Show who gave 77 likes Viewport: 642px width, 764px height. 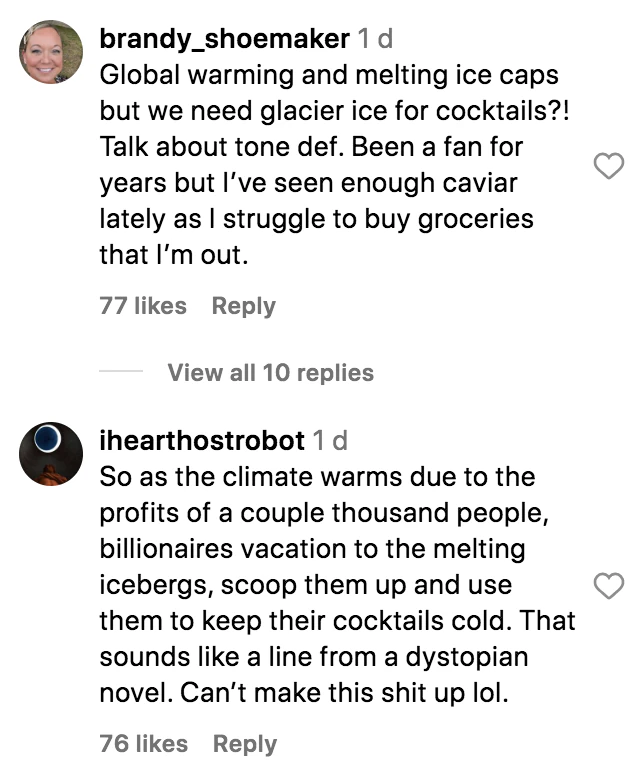(x=143, y=306)
